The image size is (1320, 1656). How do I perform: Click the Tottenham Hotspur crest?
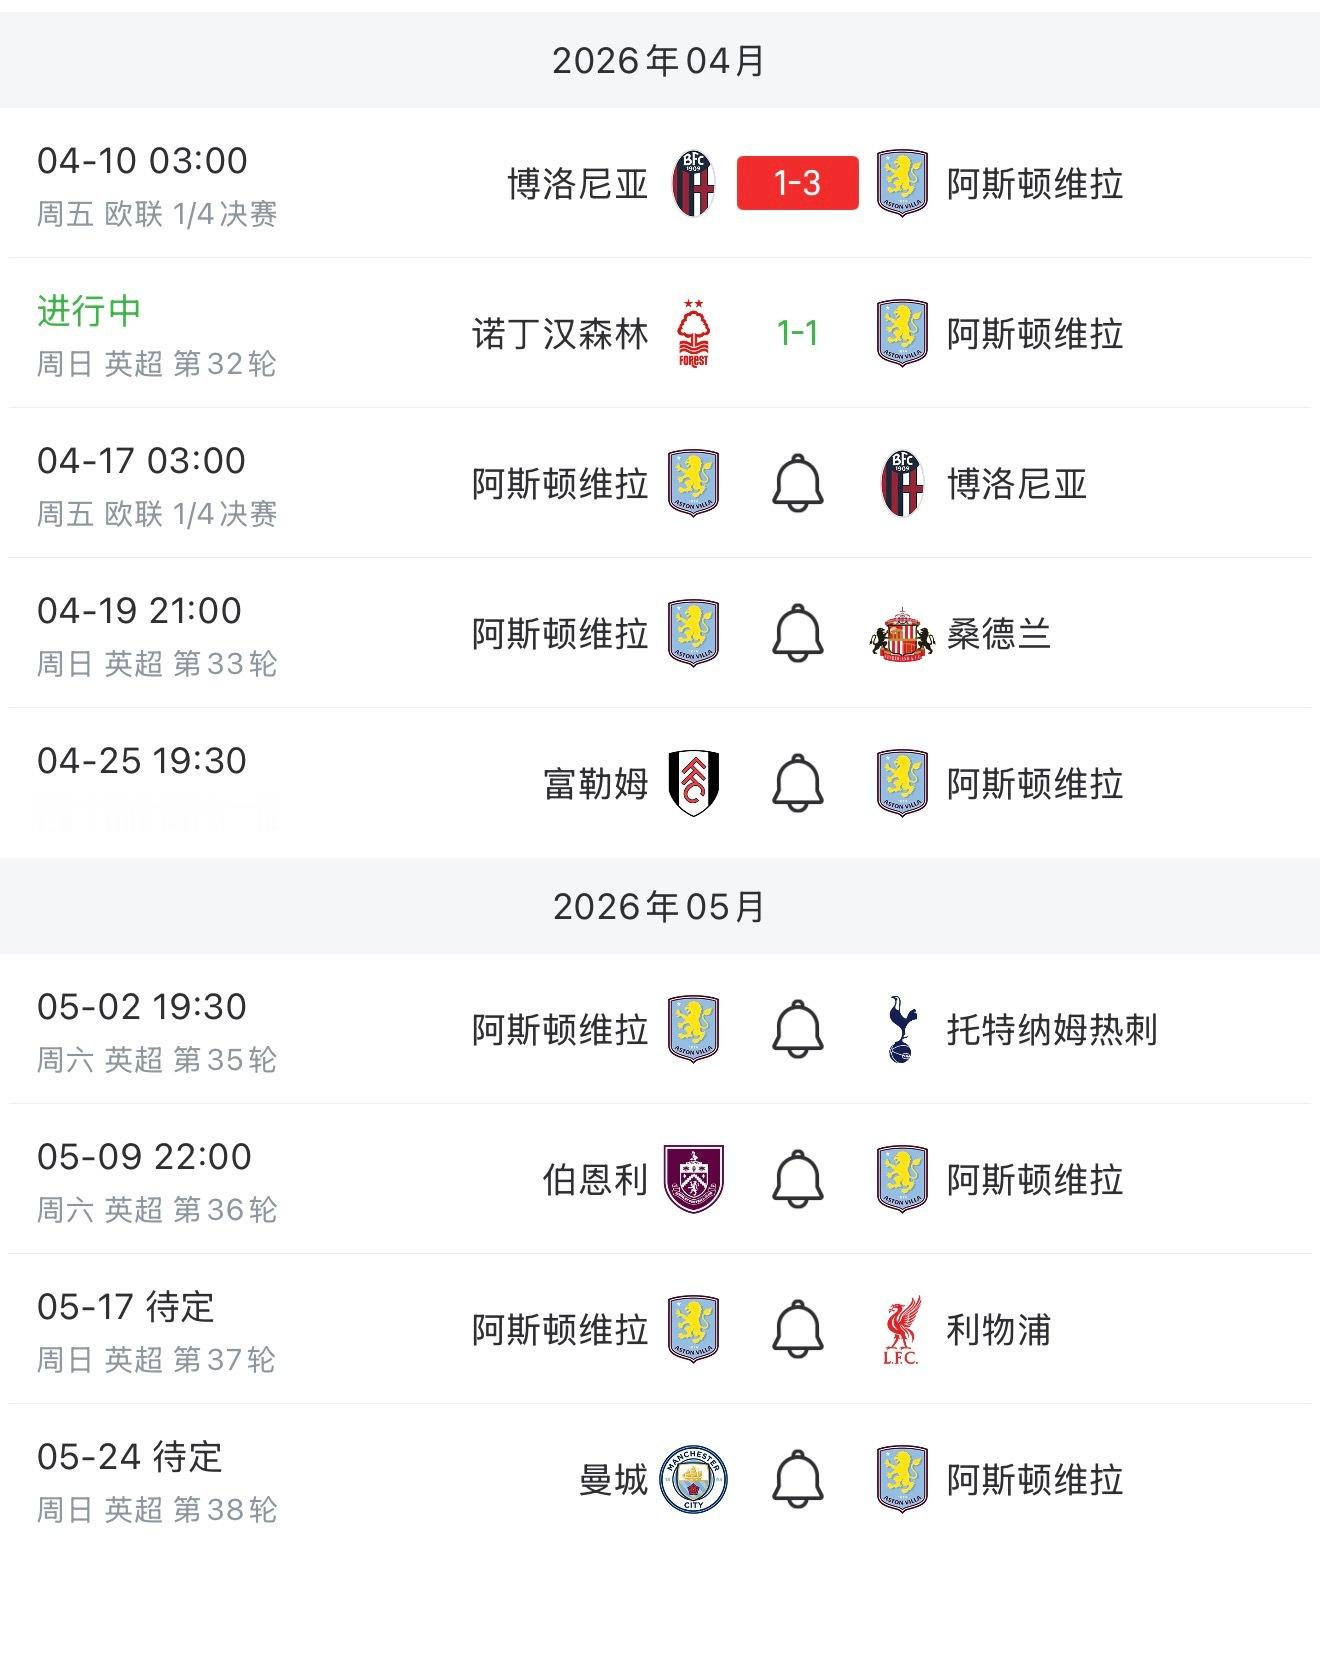coord(902,1029)
